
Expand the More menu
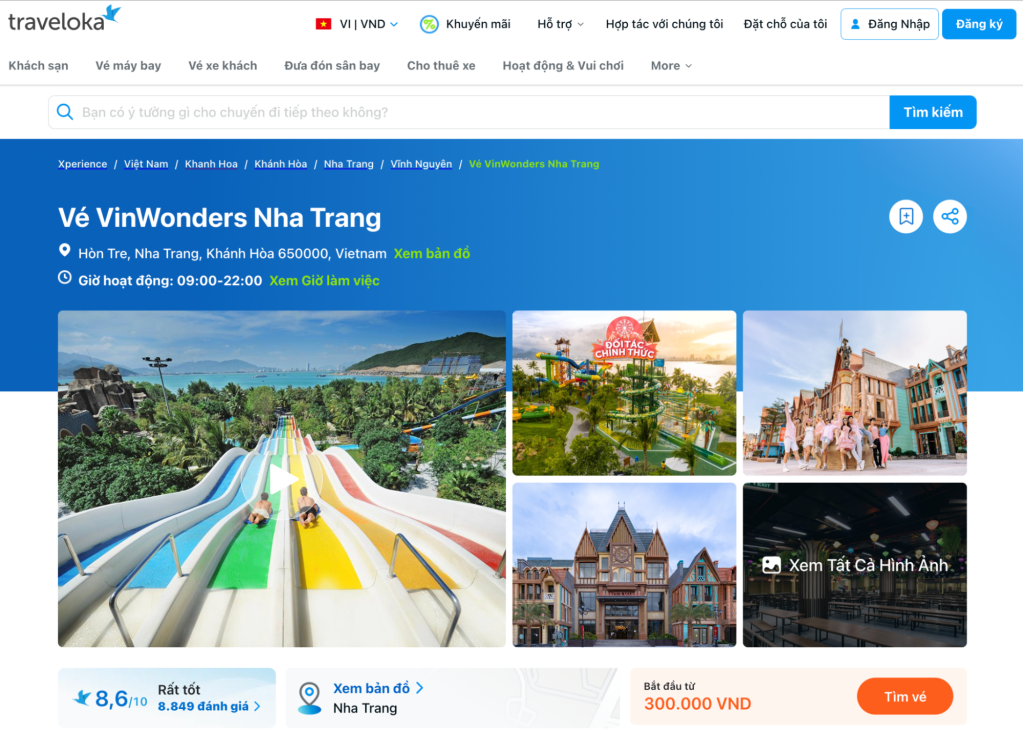coord(671,65)
